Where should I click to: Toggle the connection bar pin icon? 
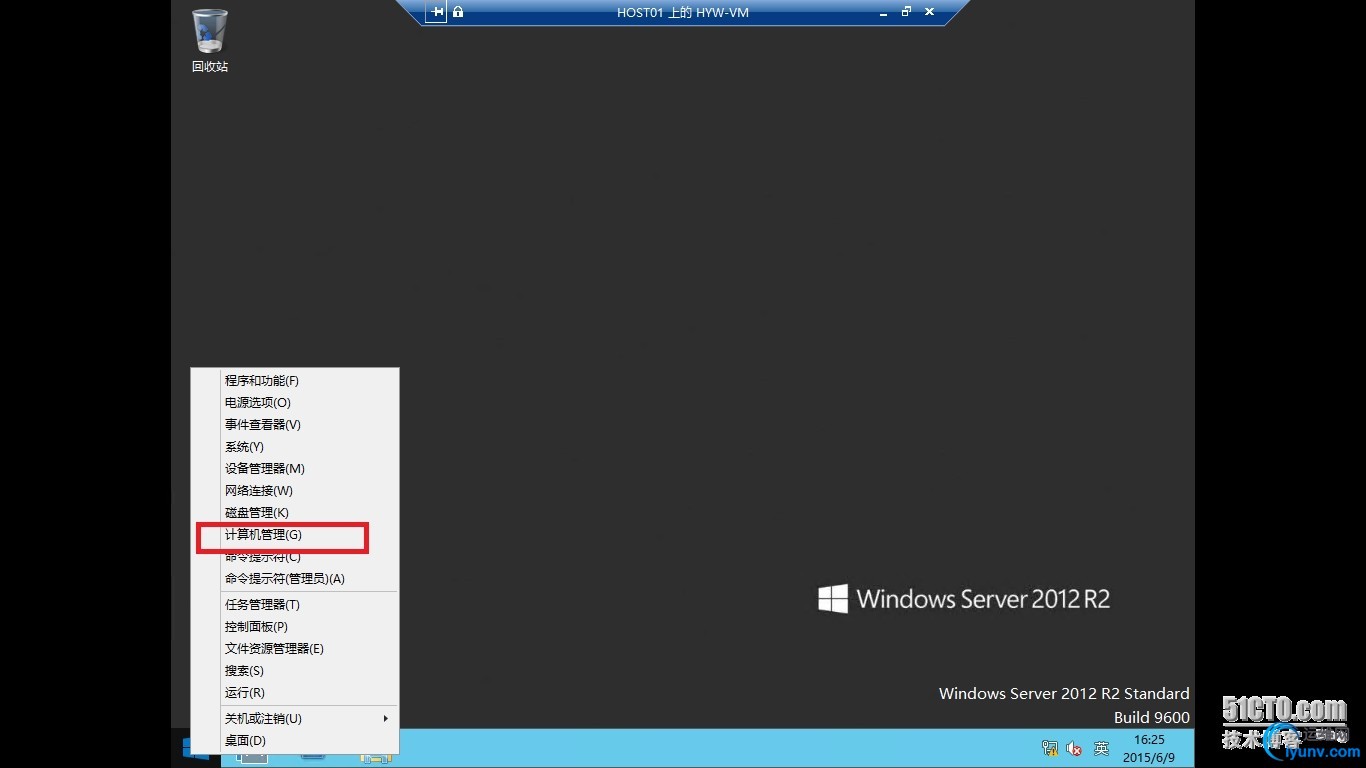pos(437,12)
